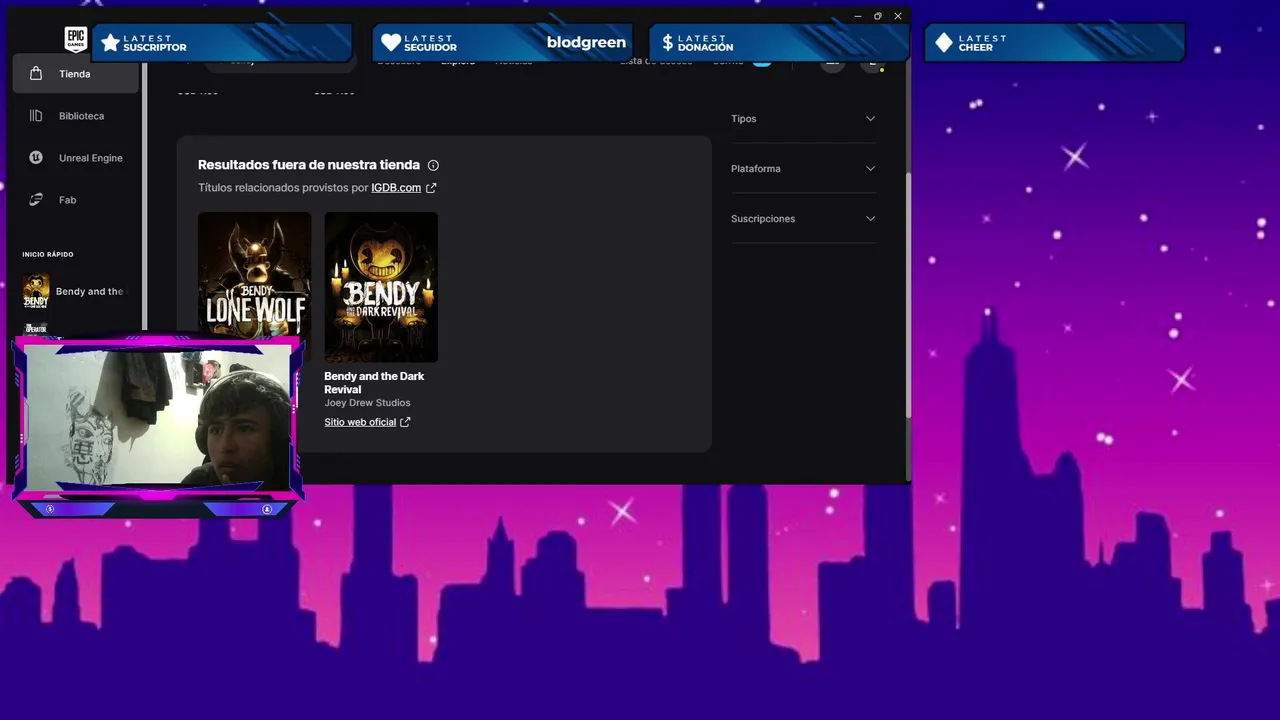Click the Latest Cheer overlay banner
Viewport: 1280px width, 720px height.
click(x=1055, y=43)
